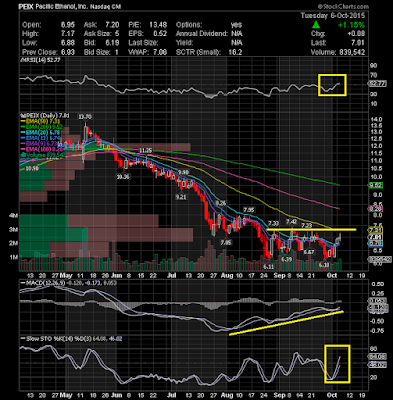
Task: Click the 46.02 stochastic tag on right axis
Action: [378, 365]
